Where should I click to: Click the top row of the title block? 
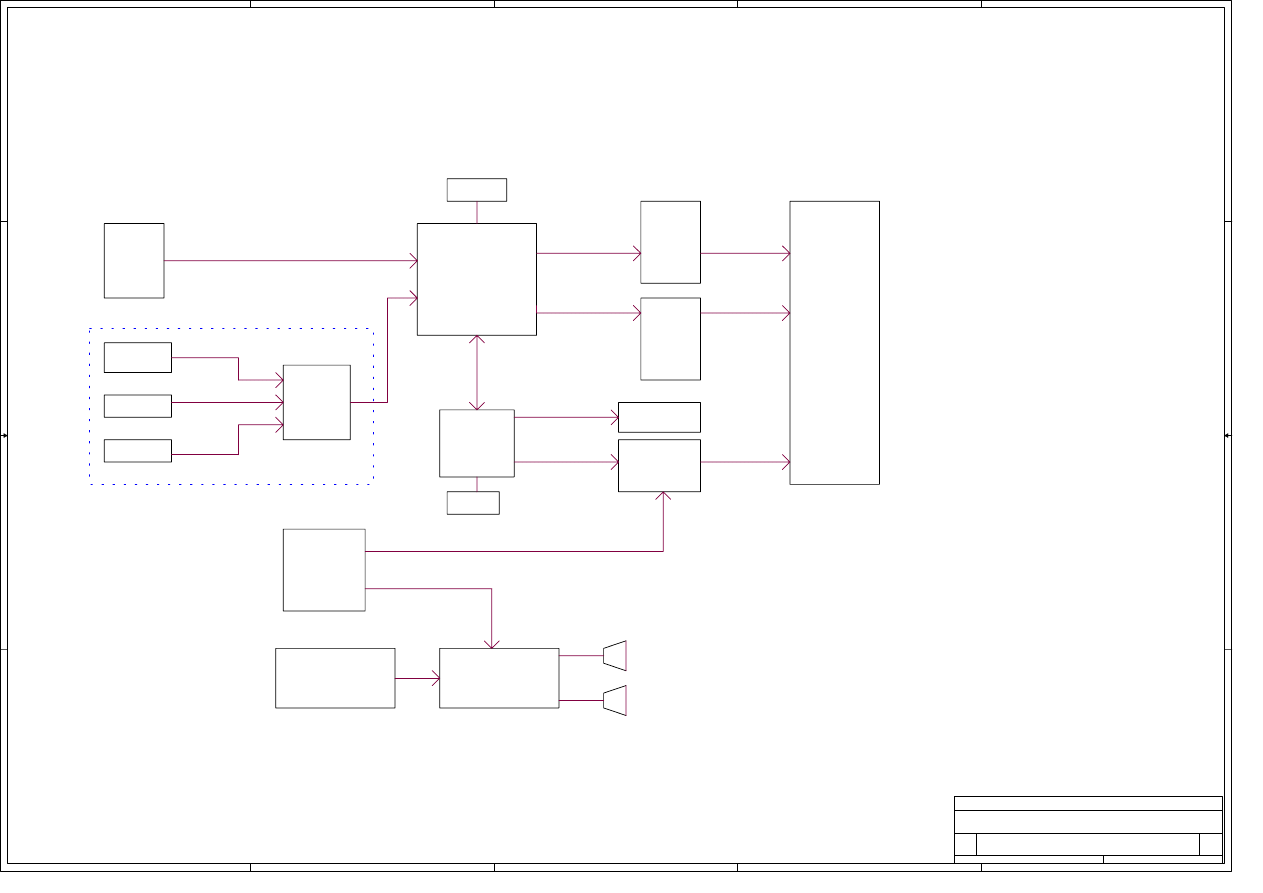(1088, 803)
